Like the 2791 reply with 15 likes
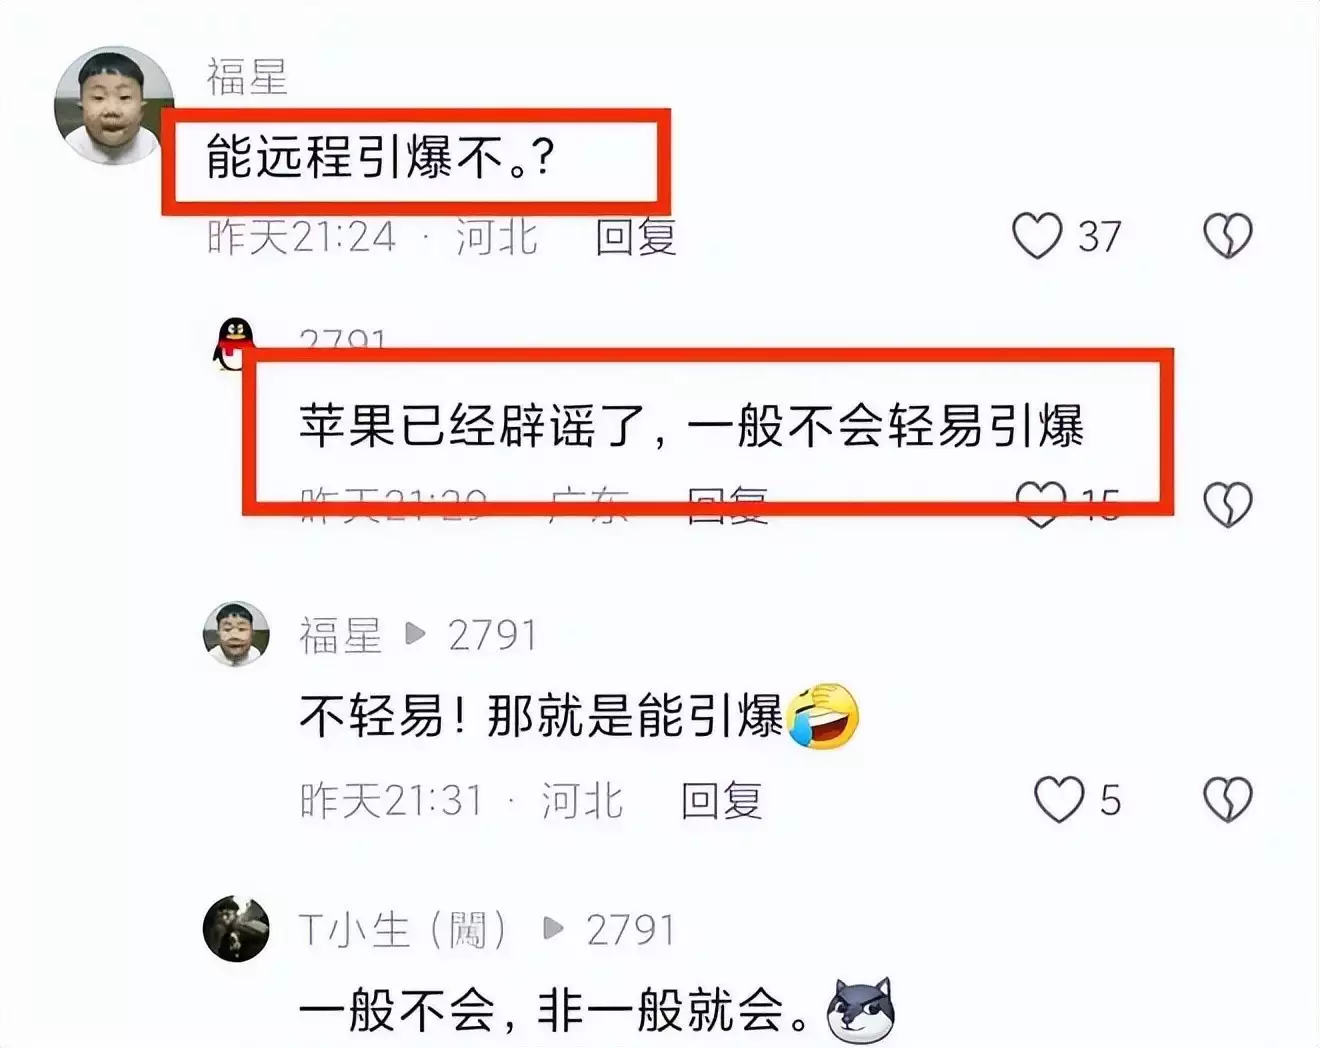Image resolution: width=1320 pixels, height=1048 pixels. pos(1041,504)
